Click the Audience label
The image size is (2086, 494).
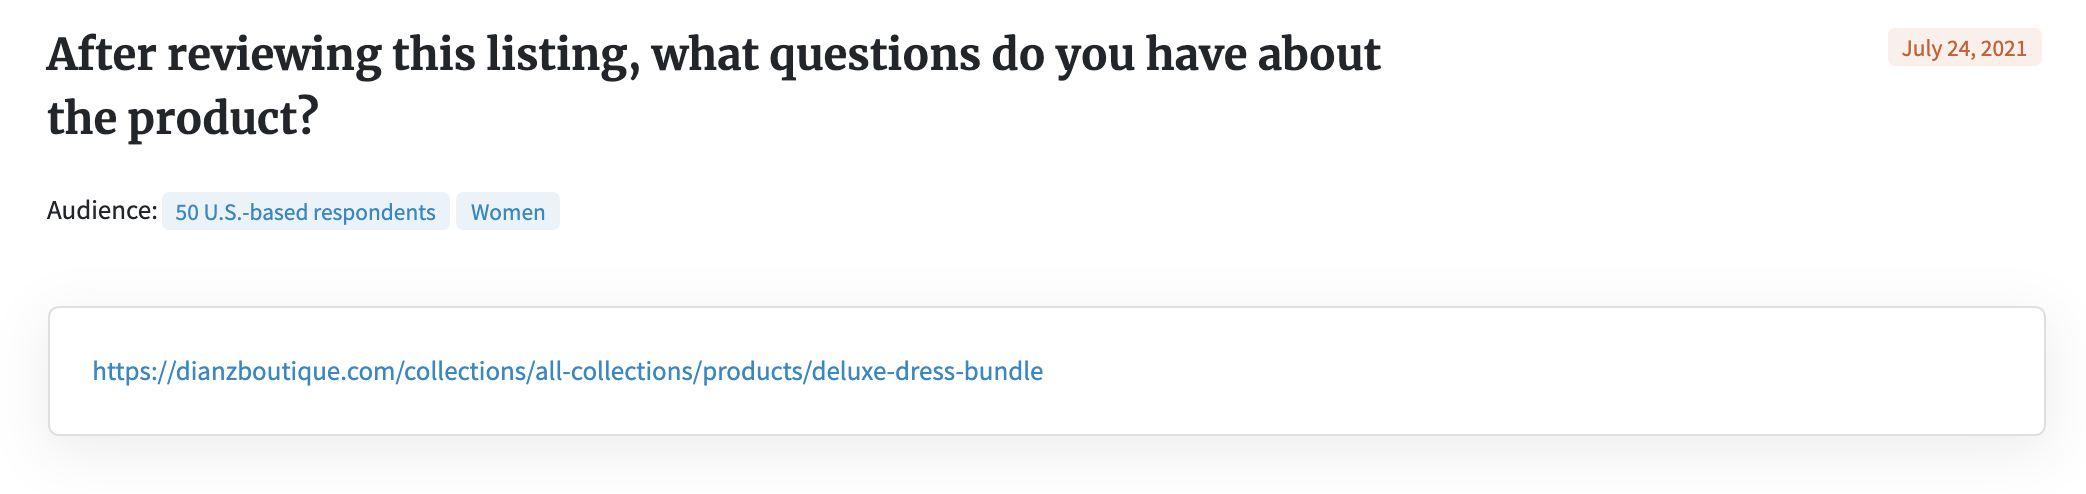(x=102, y=211)
